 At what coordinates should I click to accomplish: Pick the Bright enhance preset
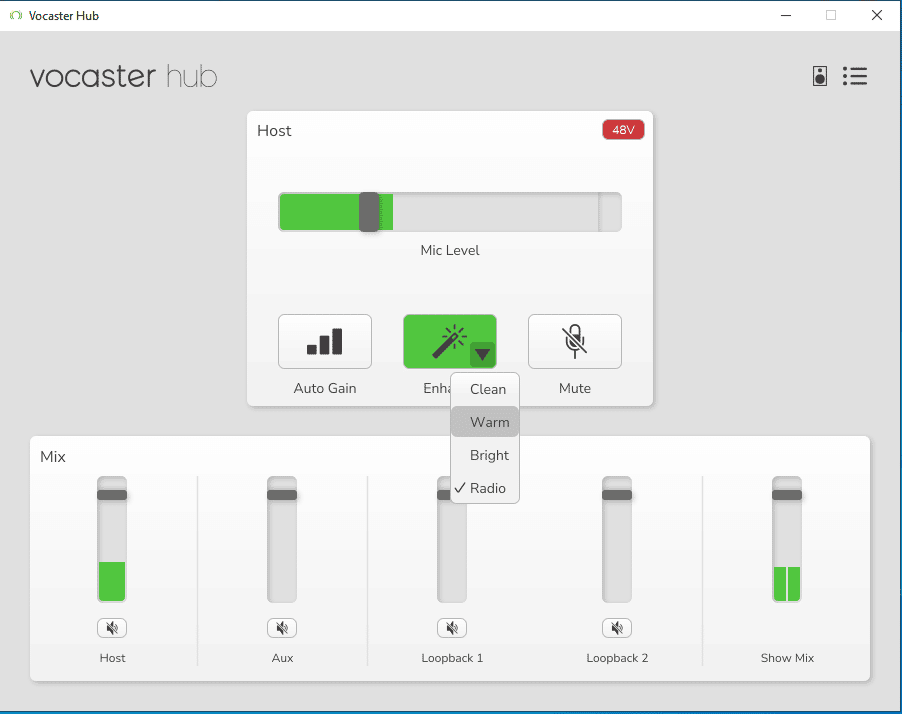click(485, 455)
